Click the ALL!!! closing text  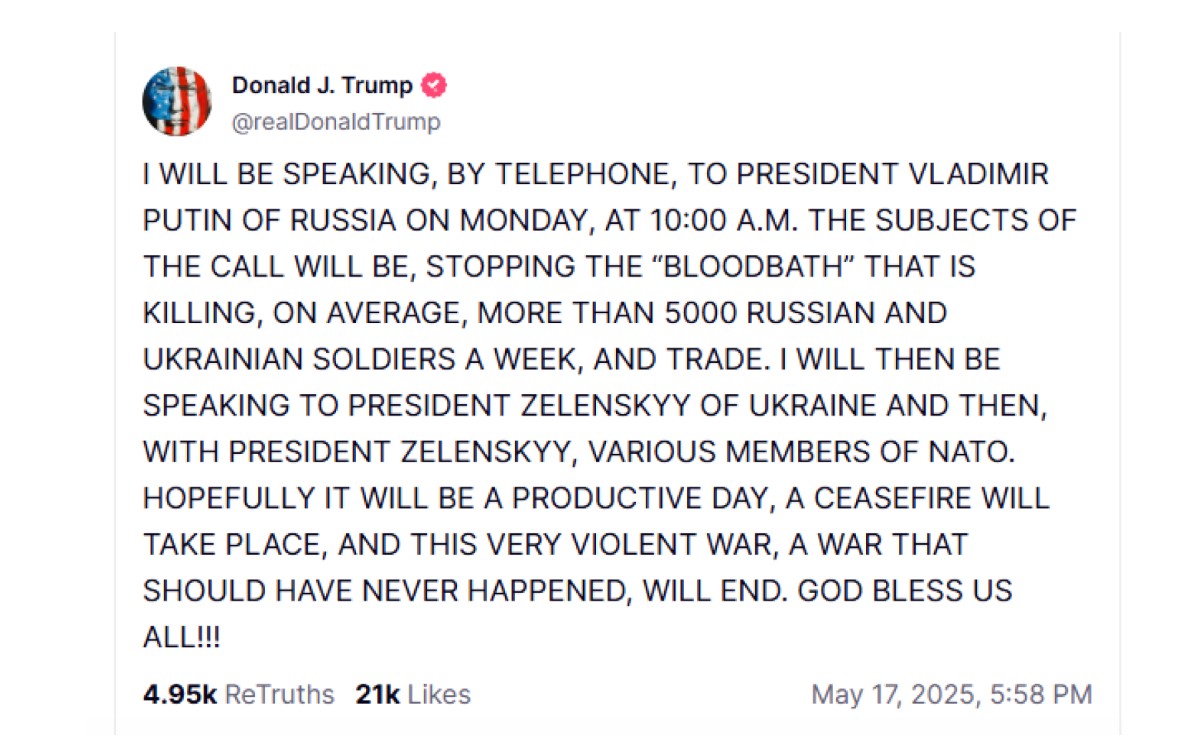tap(182, 637)
